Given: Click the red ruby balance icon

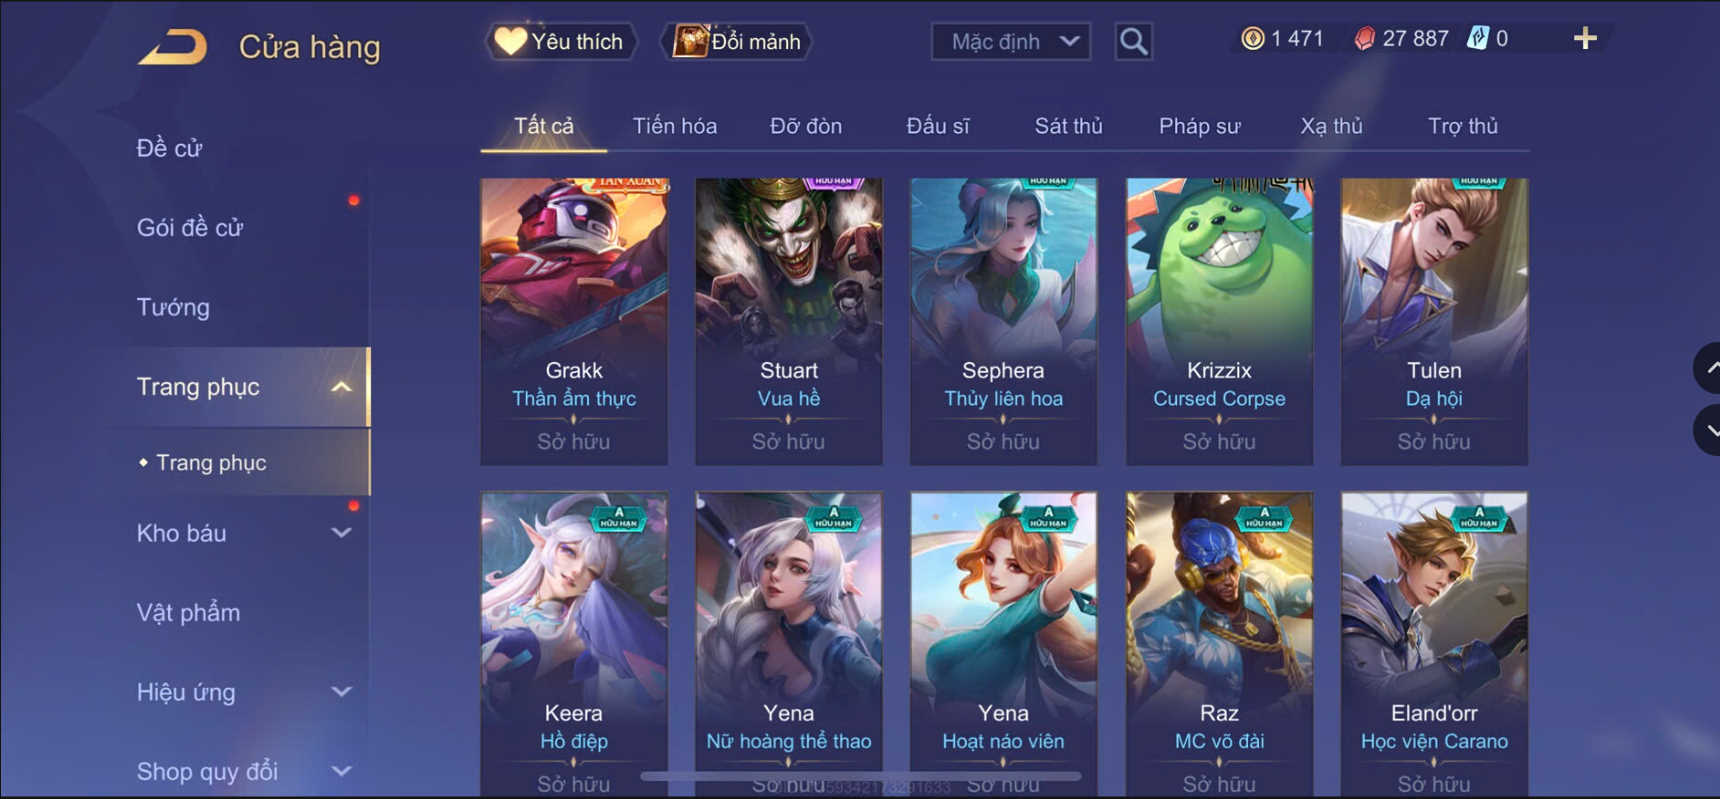Looking at the screenshot, I should [x=1364, y=39].
